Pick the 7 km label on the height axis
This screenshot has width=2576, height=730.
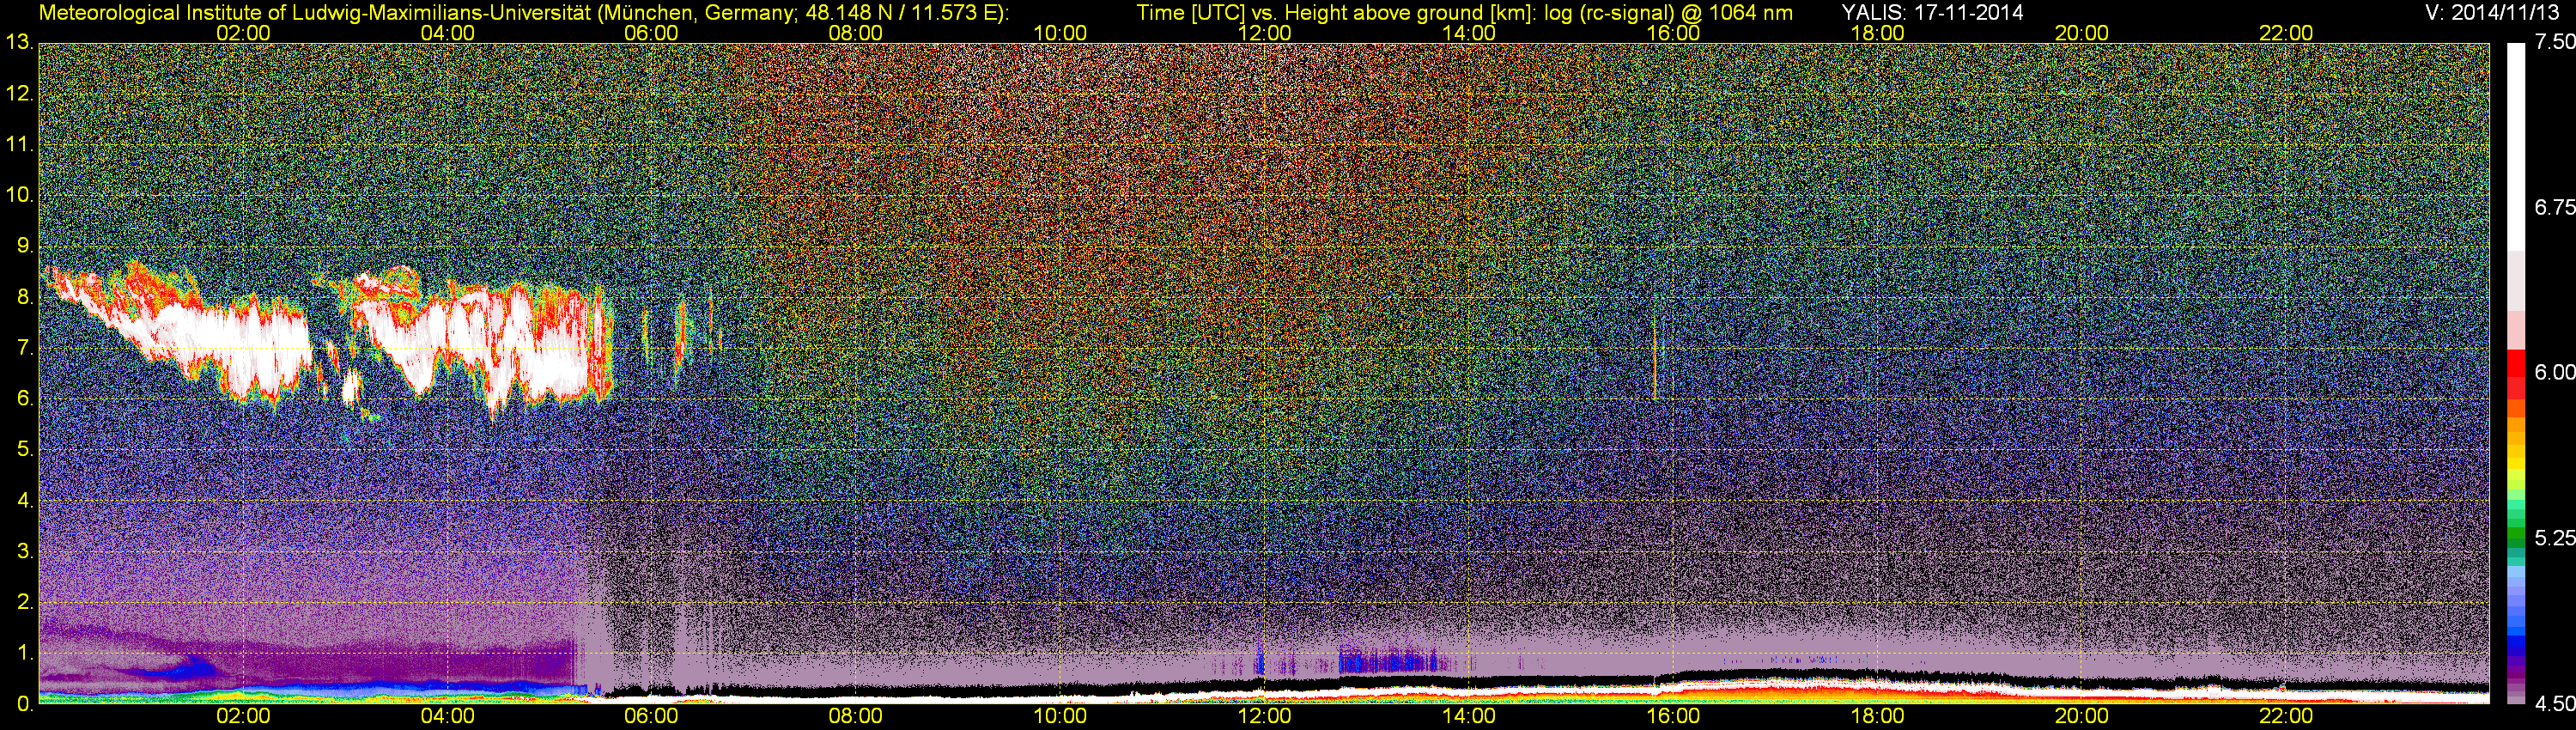pyautogui.click(x=25, y=348)
